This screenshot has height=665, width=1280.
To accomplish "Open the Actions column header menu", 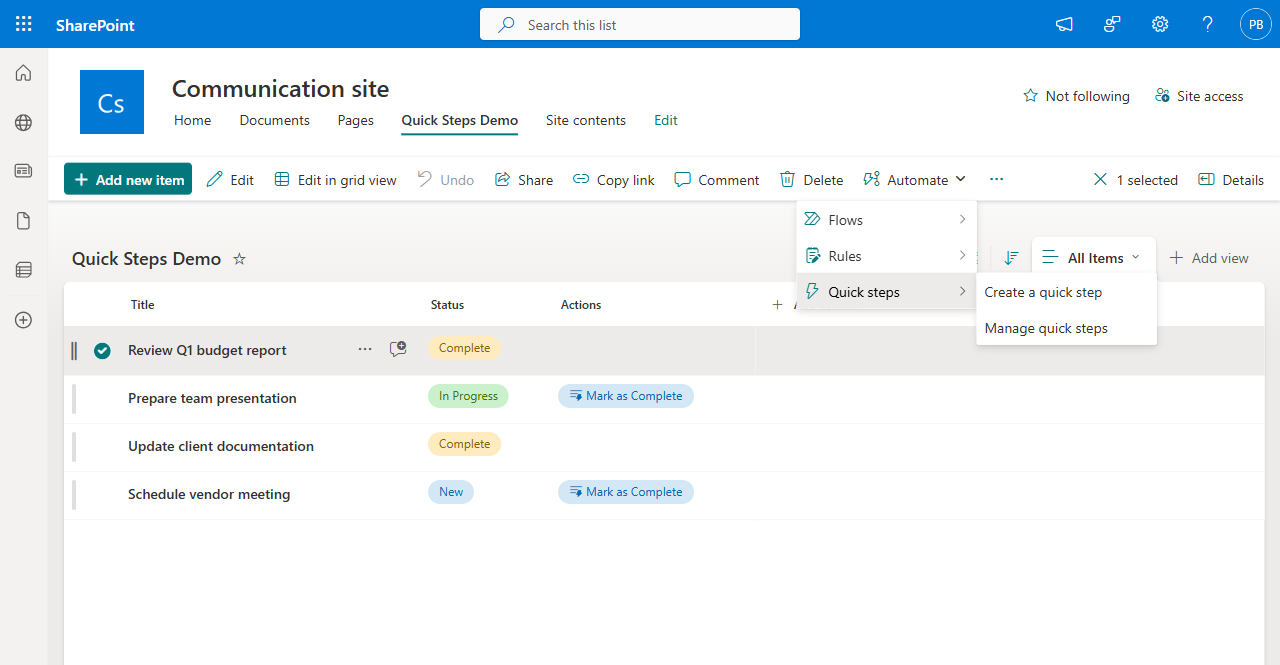I will [x=581, y=305].
